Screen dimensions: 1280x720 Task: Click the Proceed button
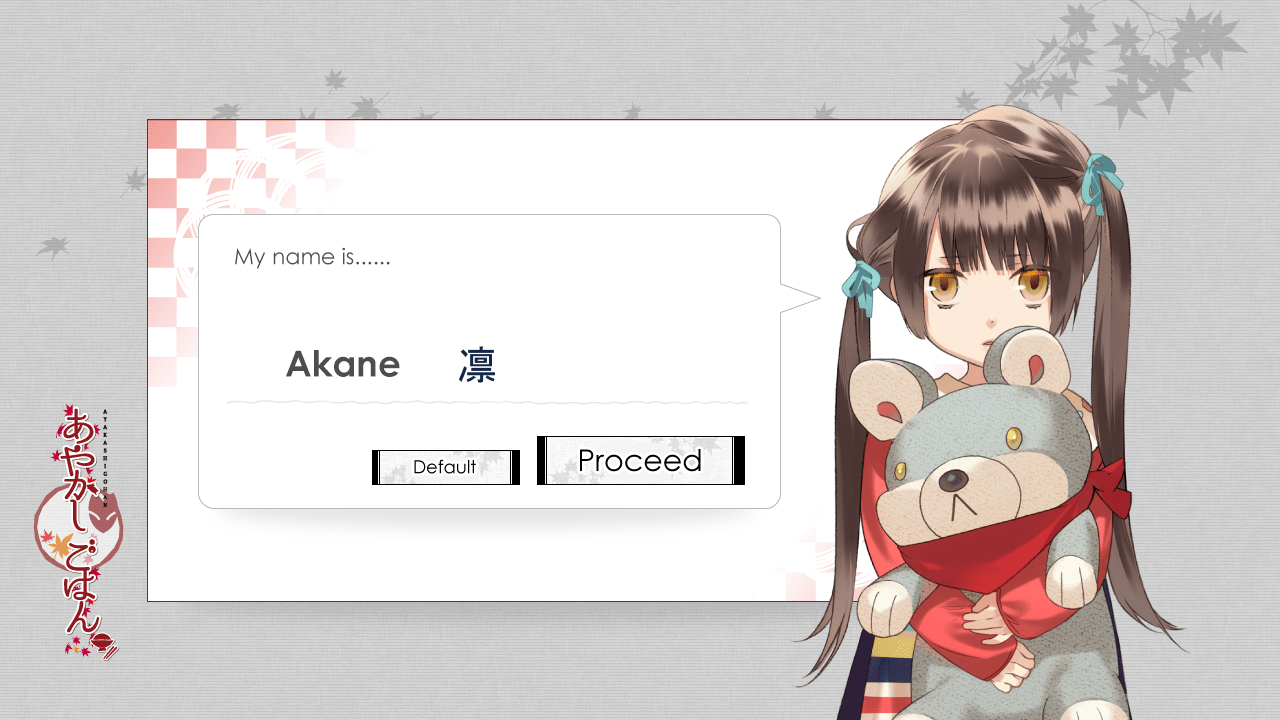pos(641,461)
